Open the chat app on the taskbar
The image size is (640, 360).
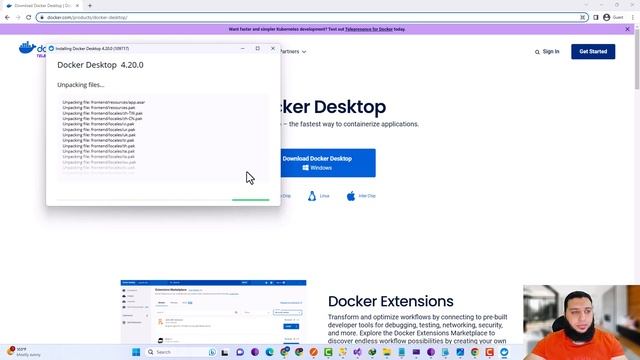click(x=240, y=352)
